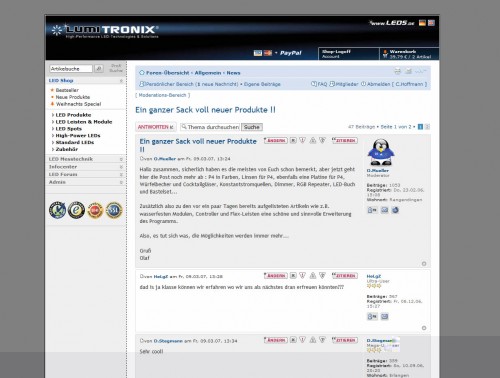Screen dimensions: 500x378
Task: Click ZITIEREN on O.Mueller's post
Action: [345, 141]
